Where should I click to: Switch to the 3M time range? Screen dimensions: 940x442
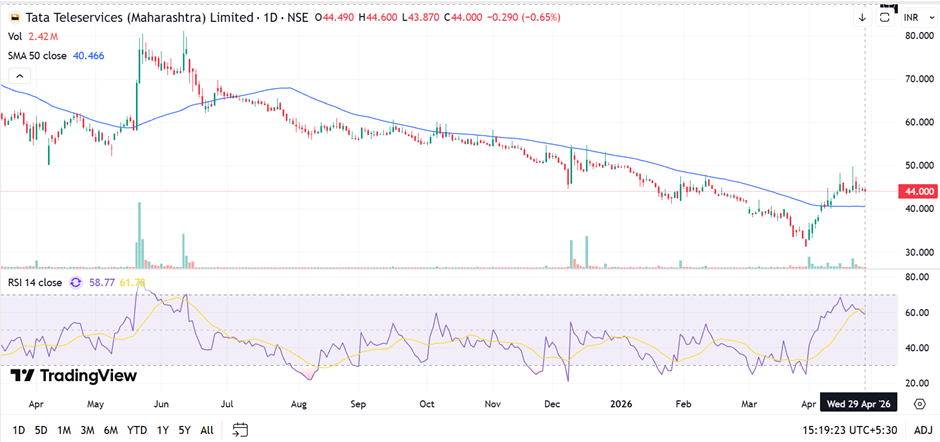tap(88, 430)
